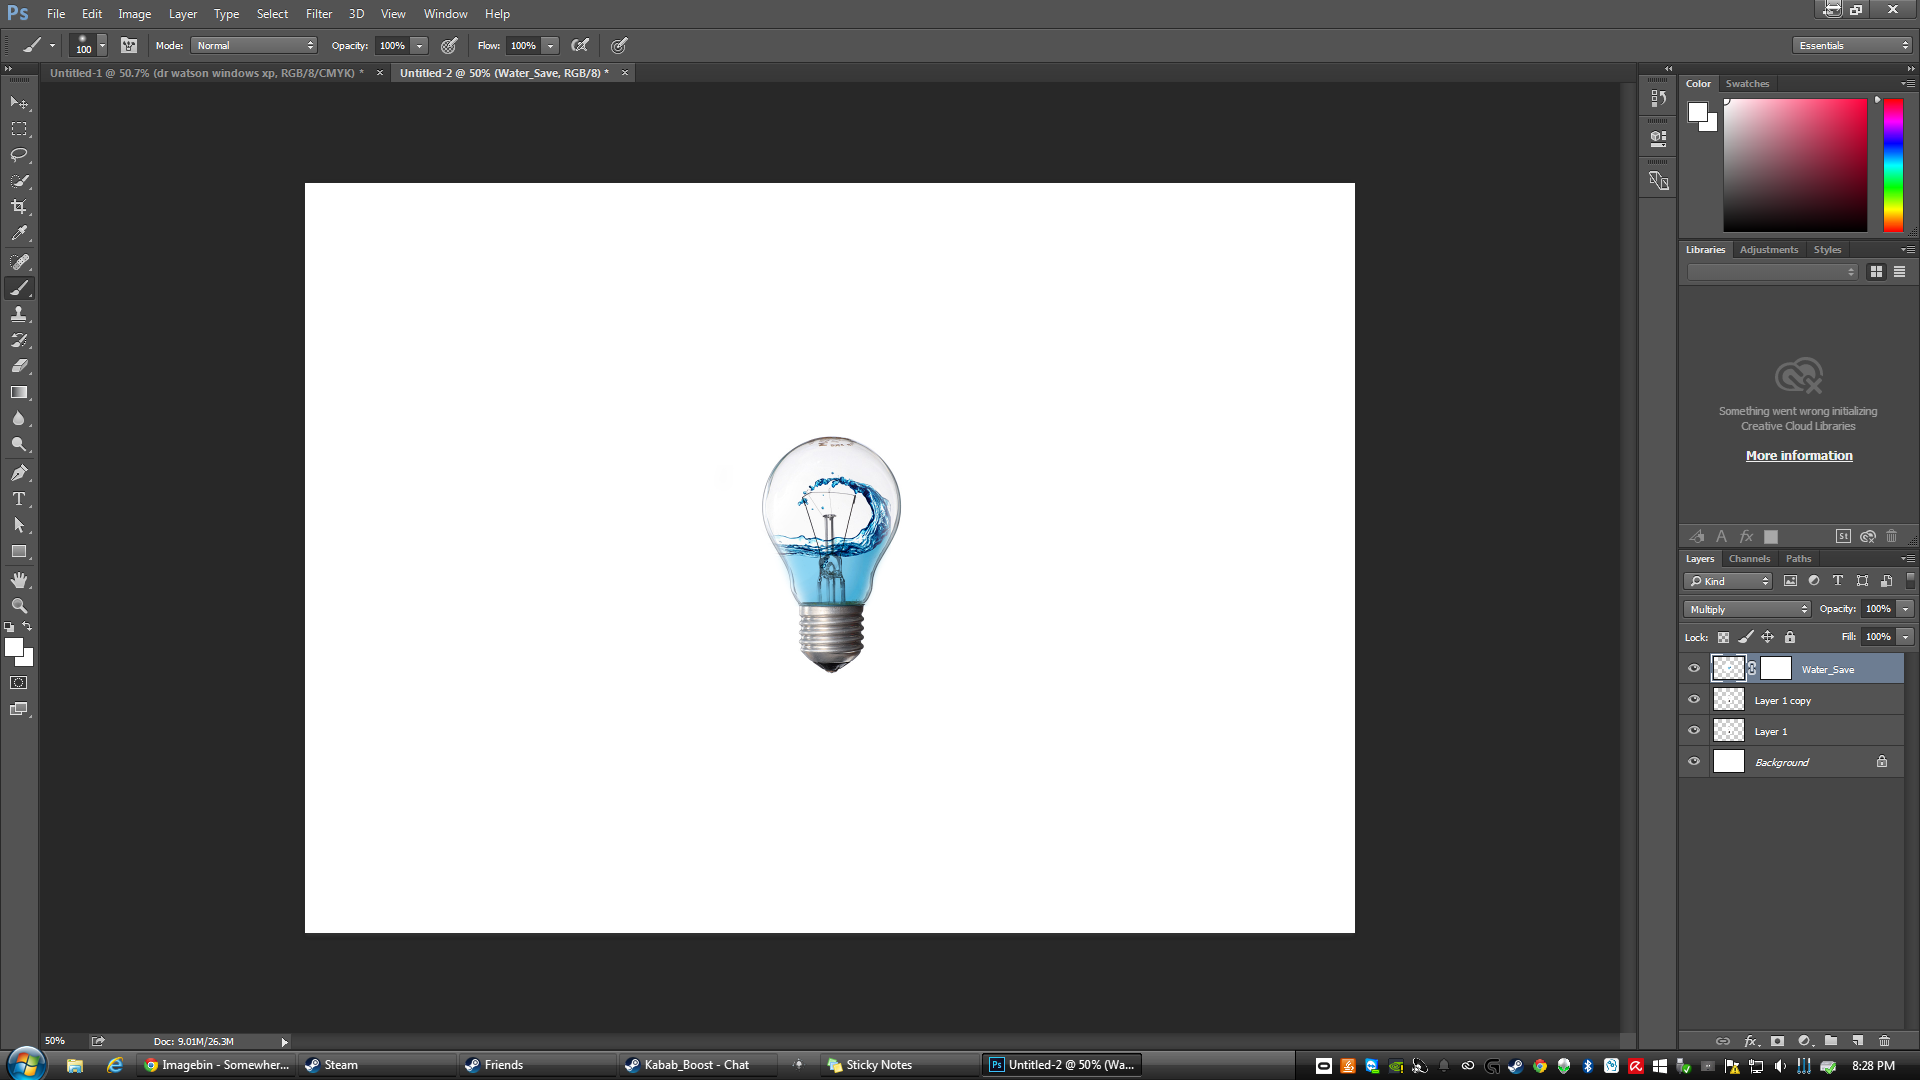Select the Path Selection tool
Screen dimensions: 1920x1080
tap(19, 525)
